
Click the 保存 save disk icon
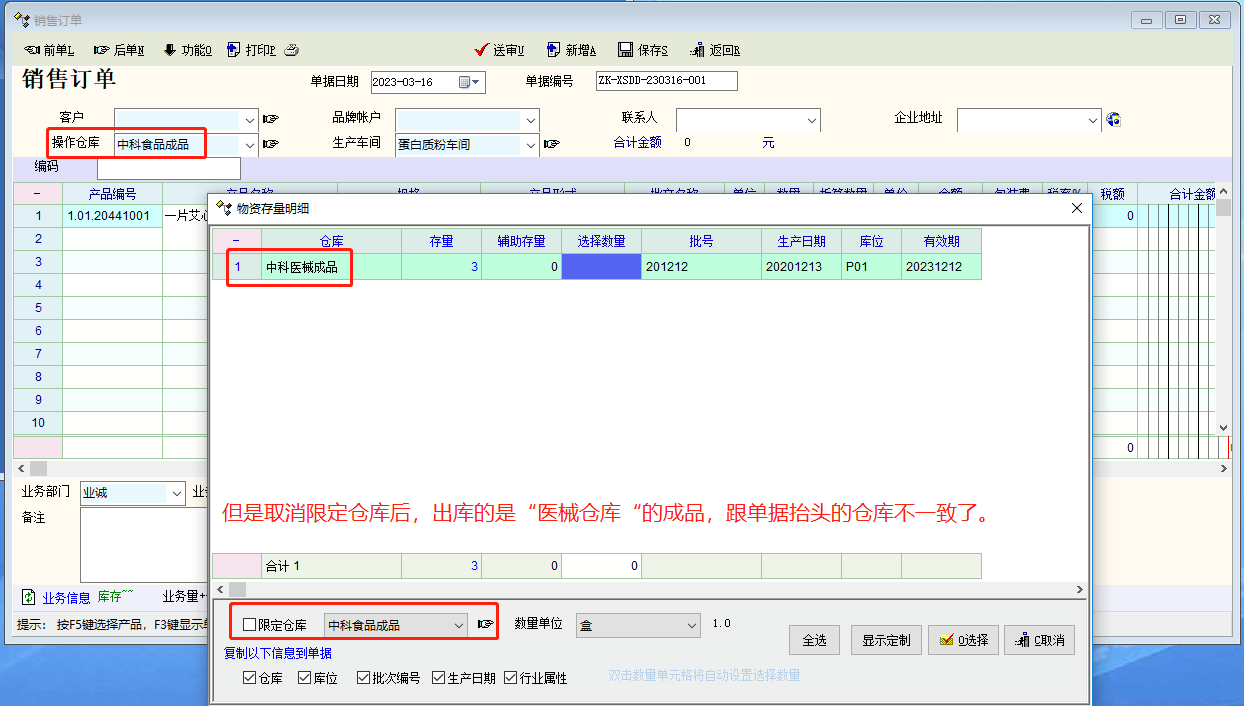pyautogui.click(x=626, y=50)
